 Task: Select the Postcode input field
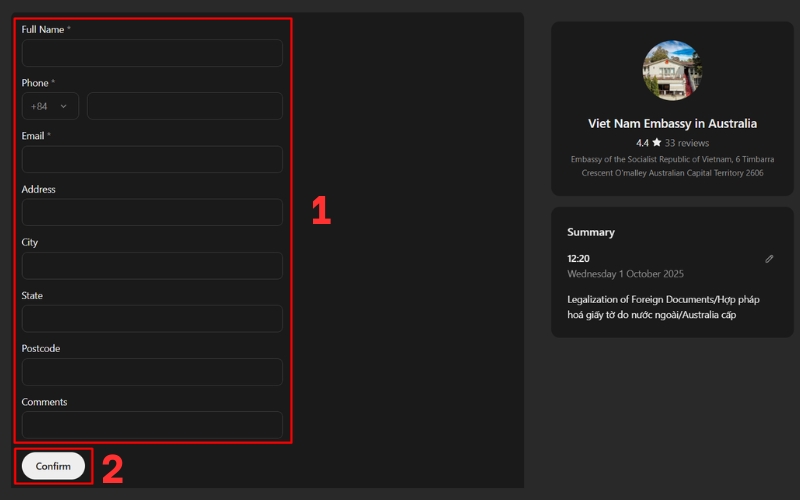(x=152, y=372)
